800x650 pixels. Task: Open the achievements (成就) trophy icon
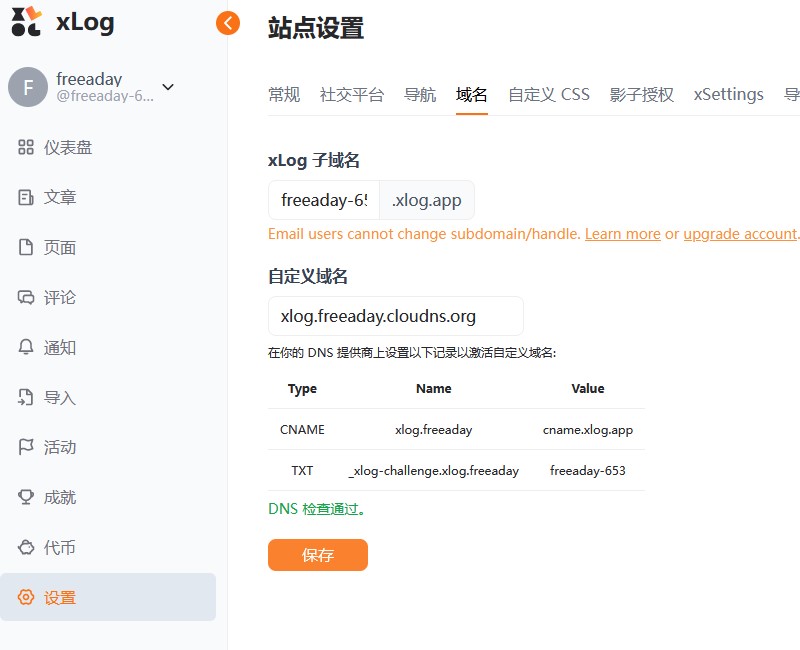tap(27, 498)
